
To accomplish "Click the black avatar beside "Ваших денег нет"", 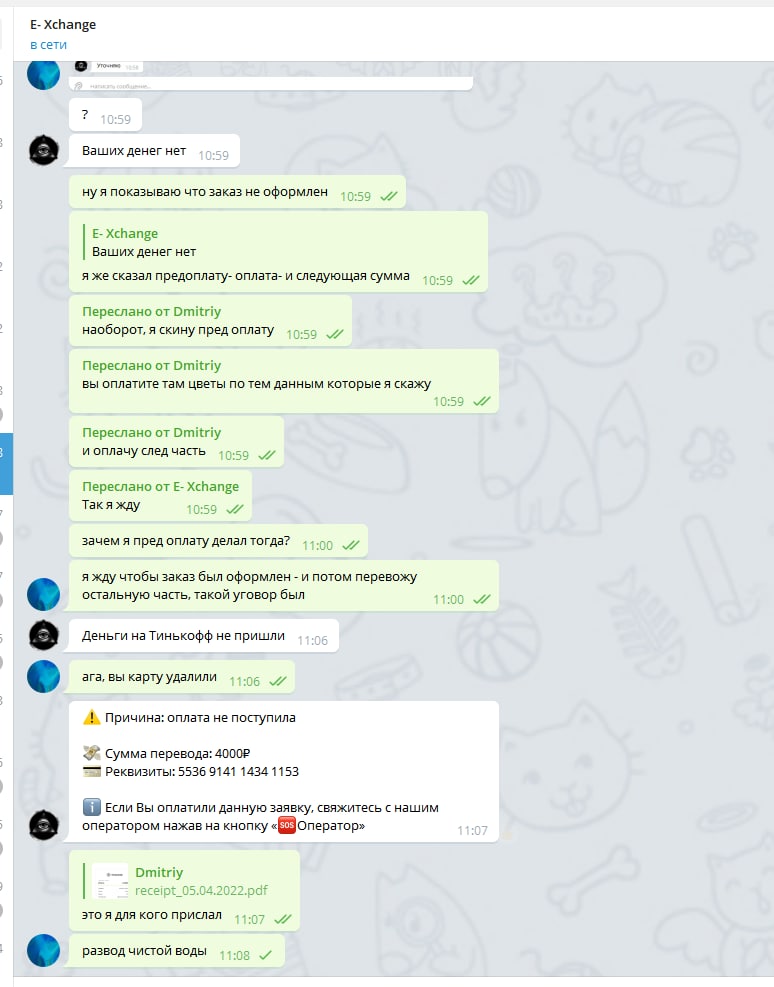I will pyautogui.click(x=43, y=150).
